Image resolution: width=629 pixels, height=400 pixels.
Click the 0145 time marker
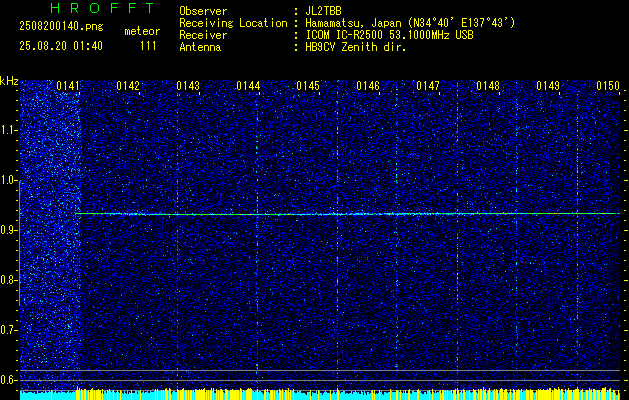pyautogui.click(x=308, y=86)
